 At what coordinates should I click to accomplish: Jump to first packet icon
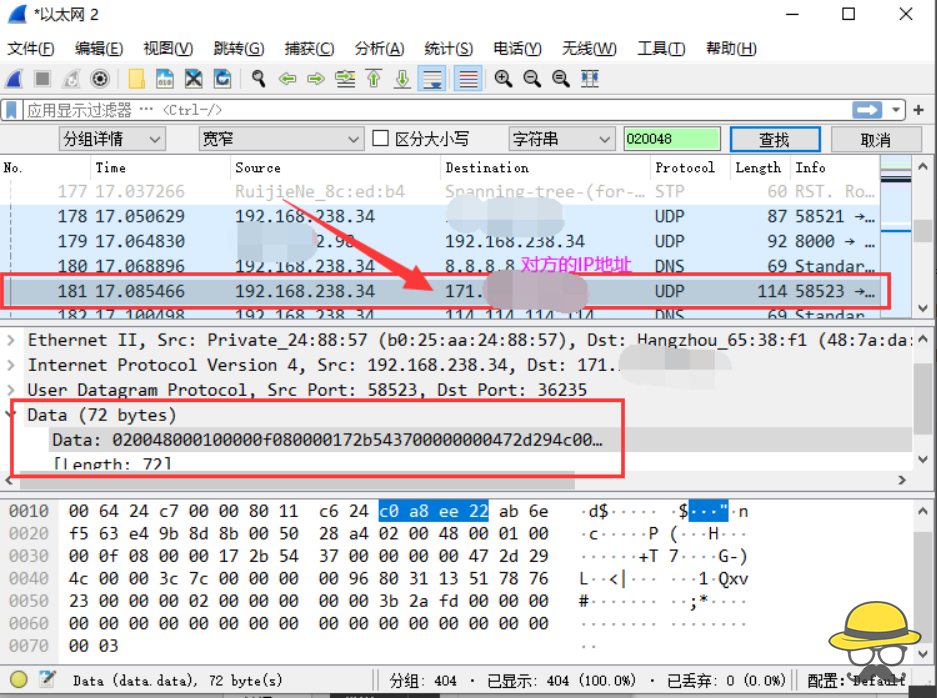point(374,79)
